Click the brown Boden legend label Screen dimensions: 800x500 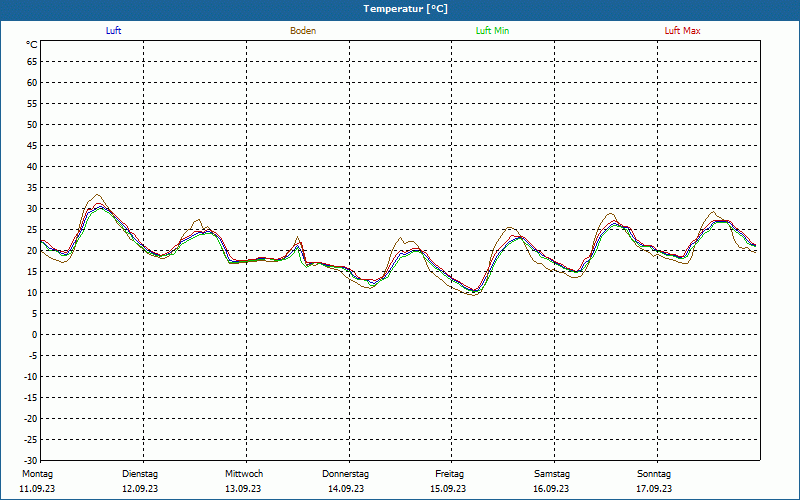click(303, 31)
